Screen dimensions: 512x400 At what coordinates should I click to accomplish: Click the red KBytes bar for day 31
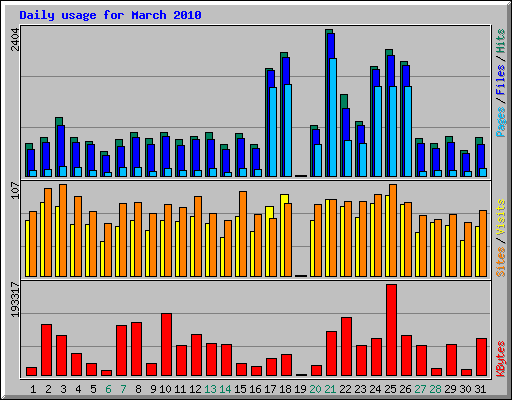click(481, 357)
